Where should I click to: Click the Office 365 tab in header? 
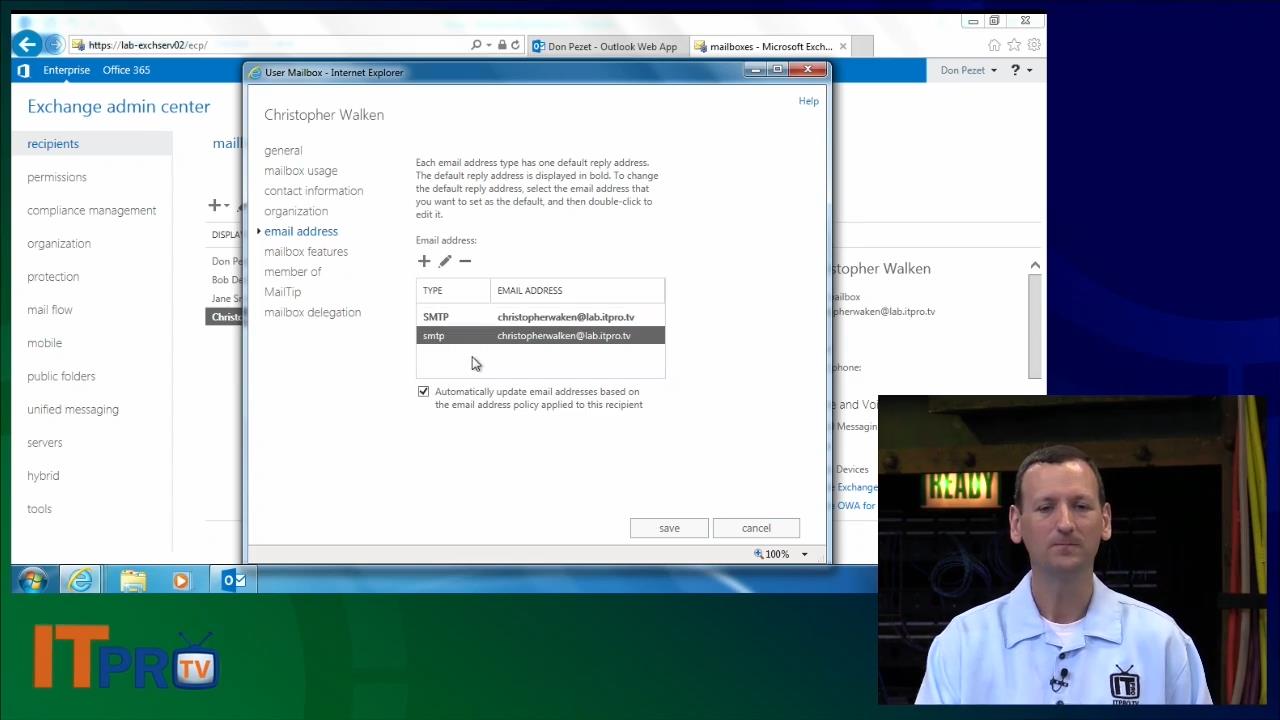pyautogui.click(x=126, y=70)
